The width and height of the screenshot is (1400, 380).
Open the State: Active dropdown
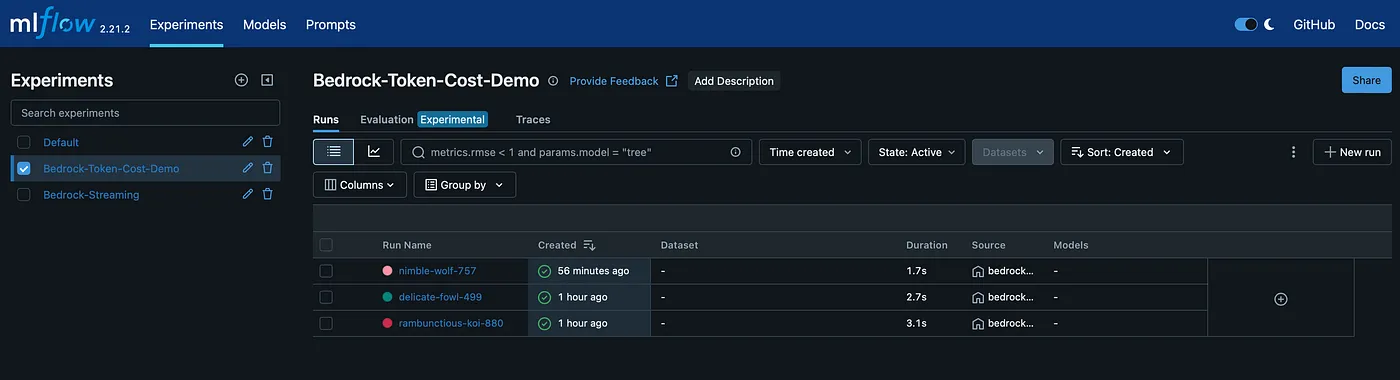[x=917, y=152]
